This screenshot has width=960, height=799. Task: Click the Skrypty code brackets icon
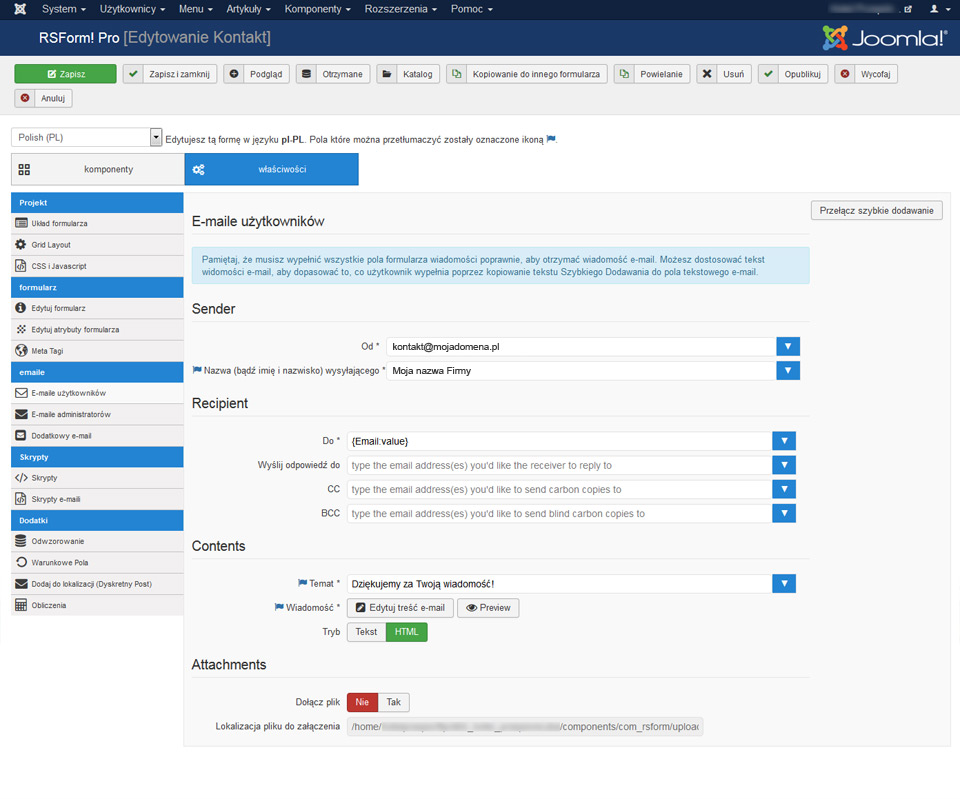point(21,478)
